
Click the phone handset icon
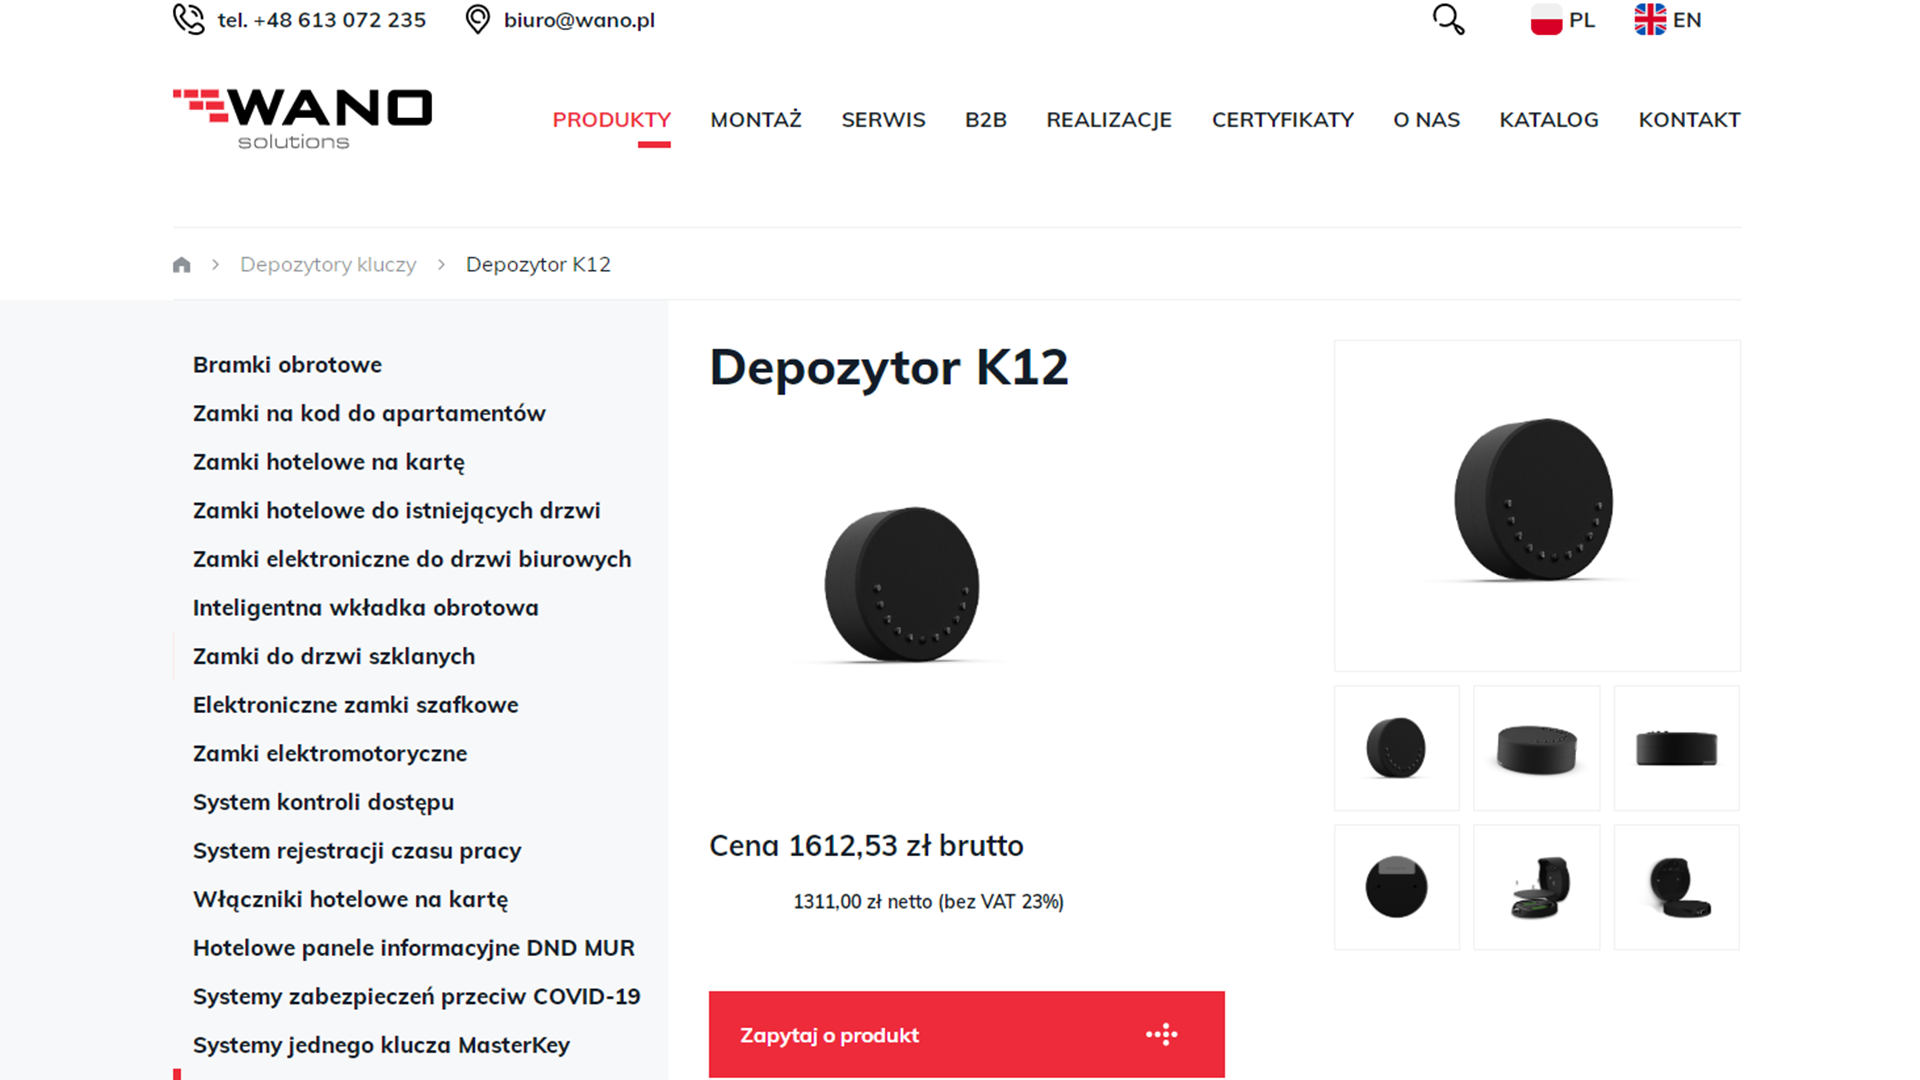(188, 20)
